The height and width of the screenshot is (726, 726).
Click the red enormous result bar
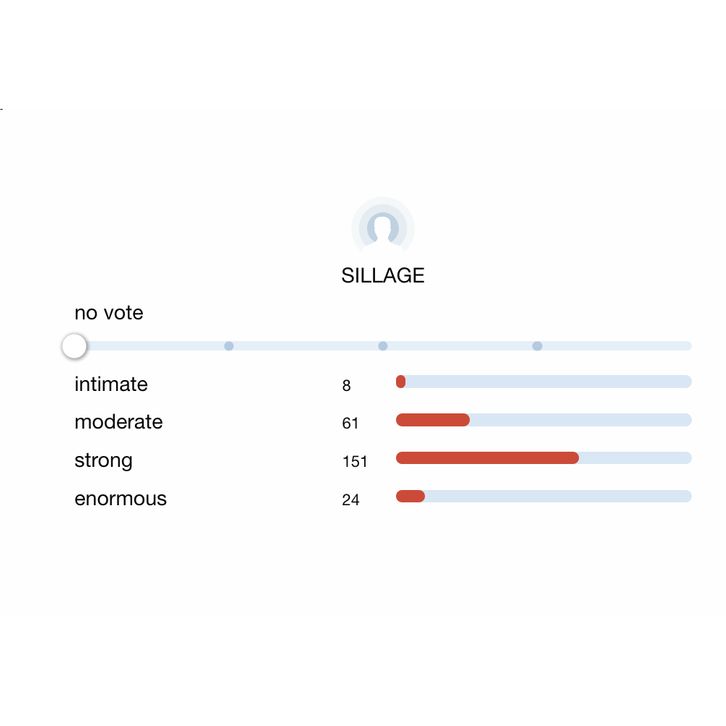click(410, 496)
